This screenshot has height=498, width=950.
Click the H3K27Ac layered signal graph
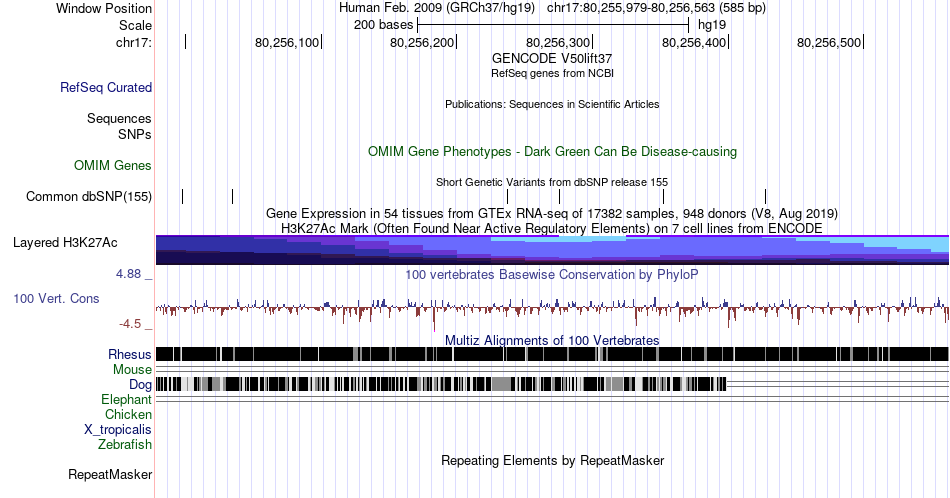click(552, 250)
